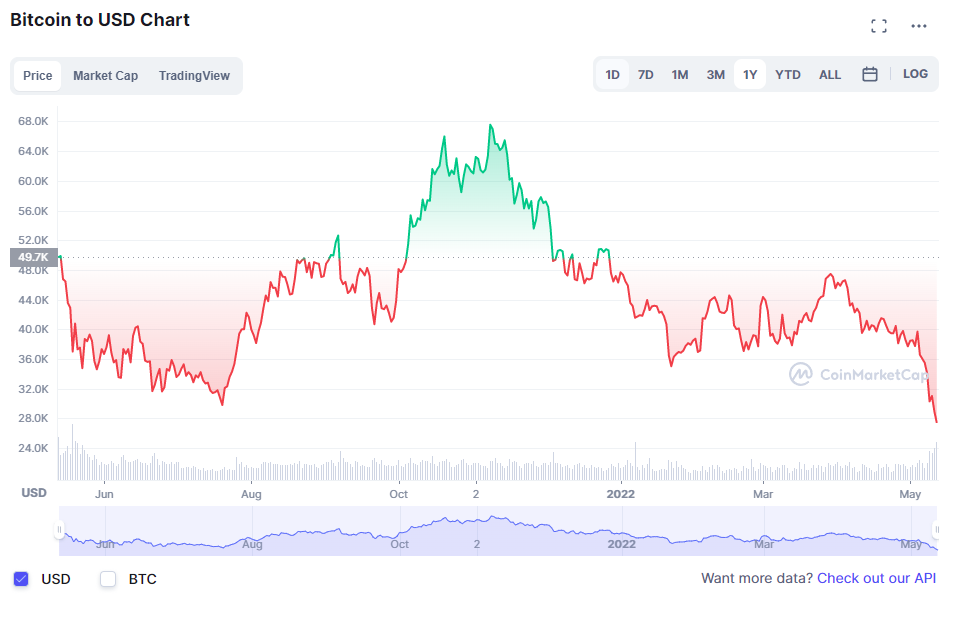
Task: Select the 7D time range
Action: [646, 73]
